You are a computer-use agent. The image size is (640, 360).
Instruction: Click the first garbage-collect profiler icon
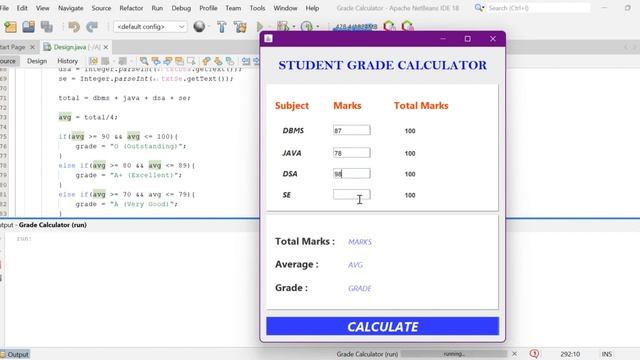389,27
